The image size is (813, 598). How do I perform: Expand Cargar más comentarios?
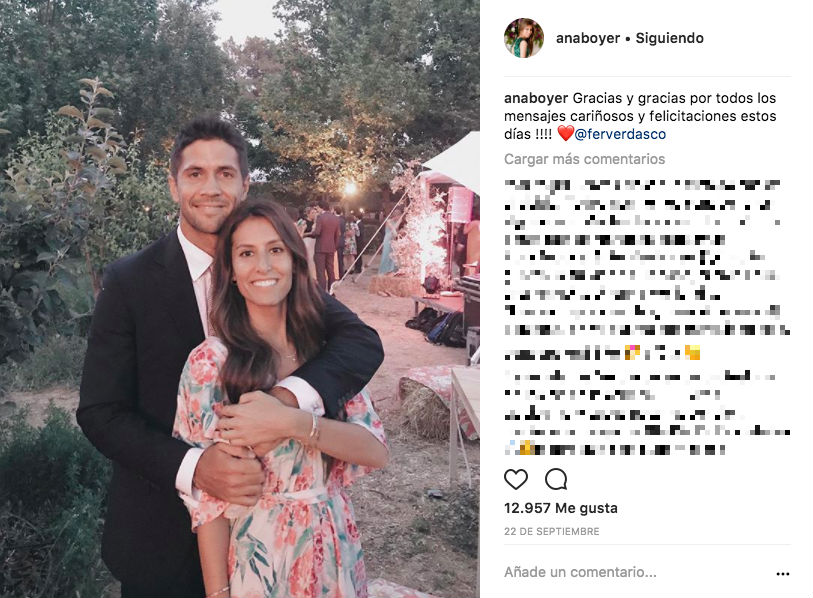(x=584, y=159)
